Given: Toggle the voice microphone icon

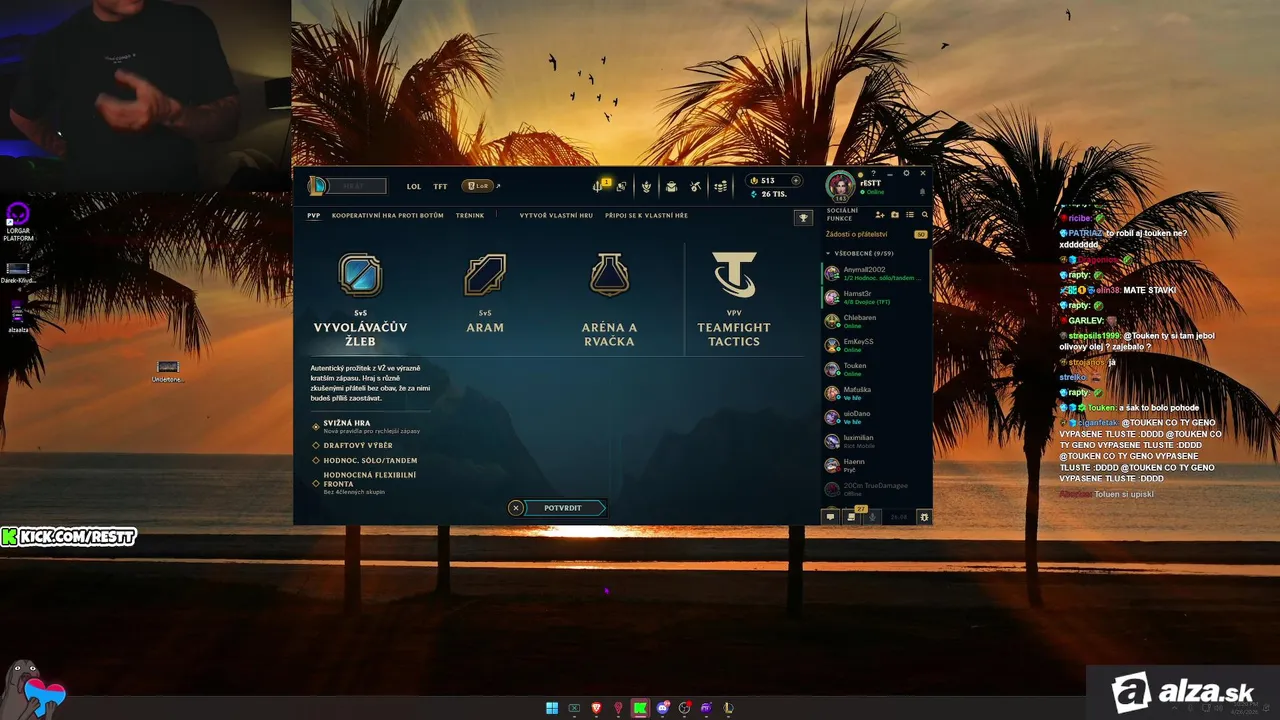Looking at the screenshot, I should pyautogui.click(x=873, y=516).
